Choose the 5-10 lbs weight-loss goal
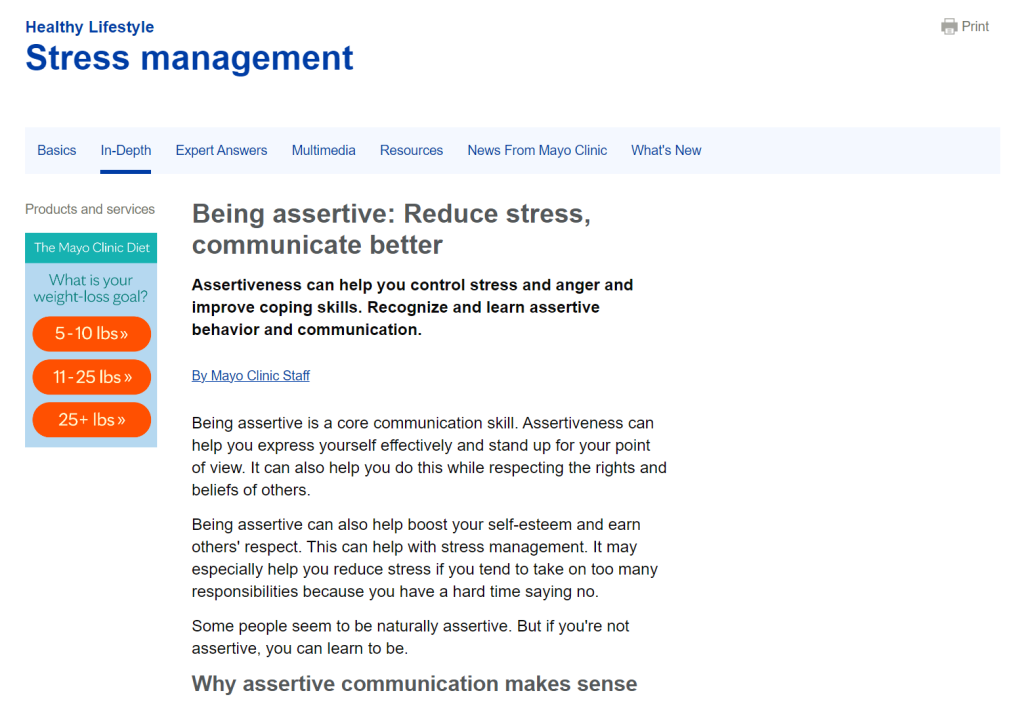The height and width of the screenshot is (712, 1024). click(x=91, y=333)
